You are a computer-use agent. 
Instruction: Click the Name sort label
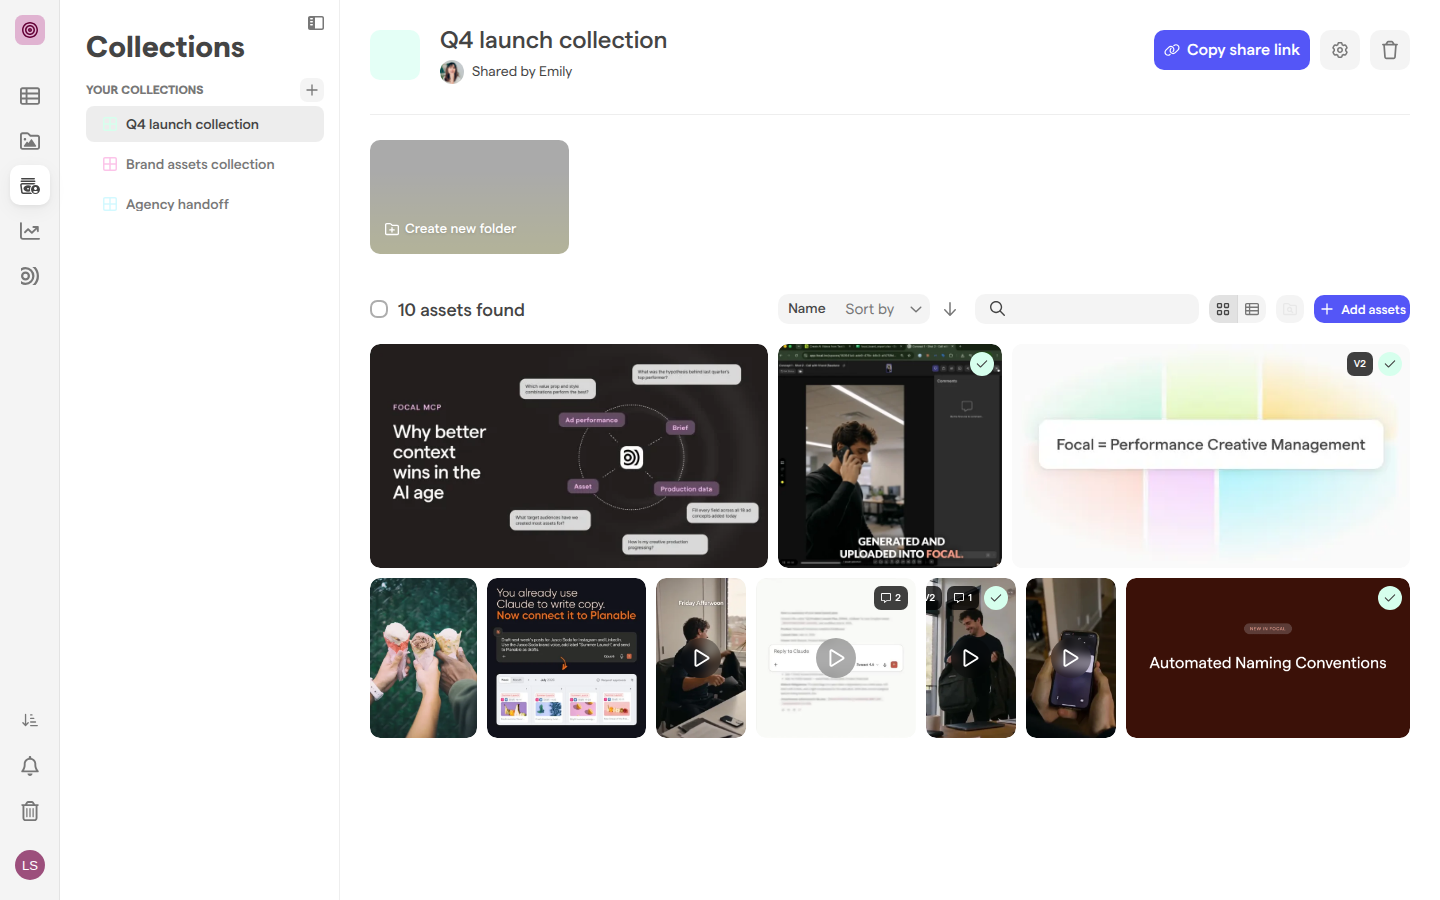click(x=807, y=309)
